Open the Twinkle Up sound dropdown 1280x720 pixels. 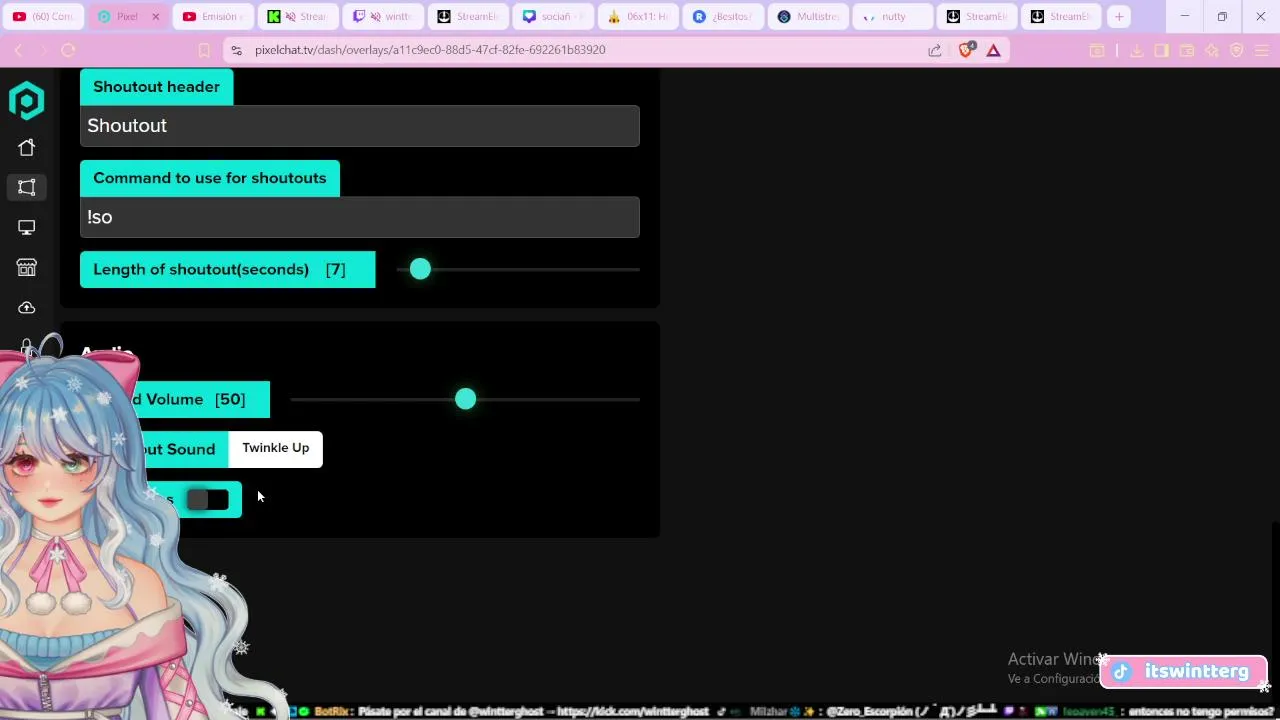click(275, 448)
